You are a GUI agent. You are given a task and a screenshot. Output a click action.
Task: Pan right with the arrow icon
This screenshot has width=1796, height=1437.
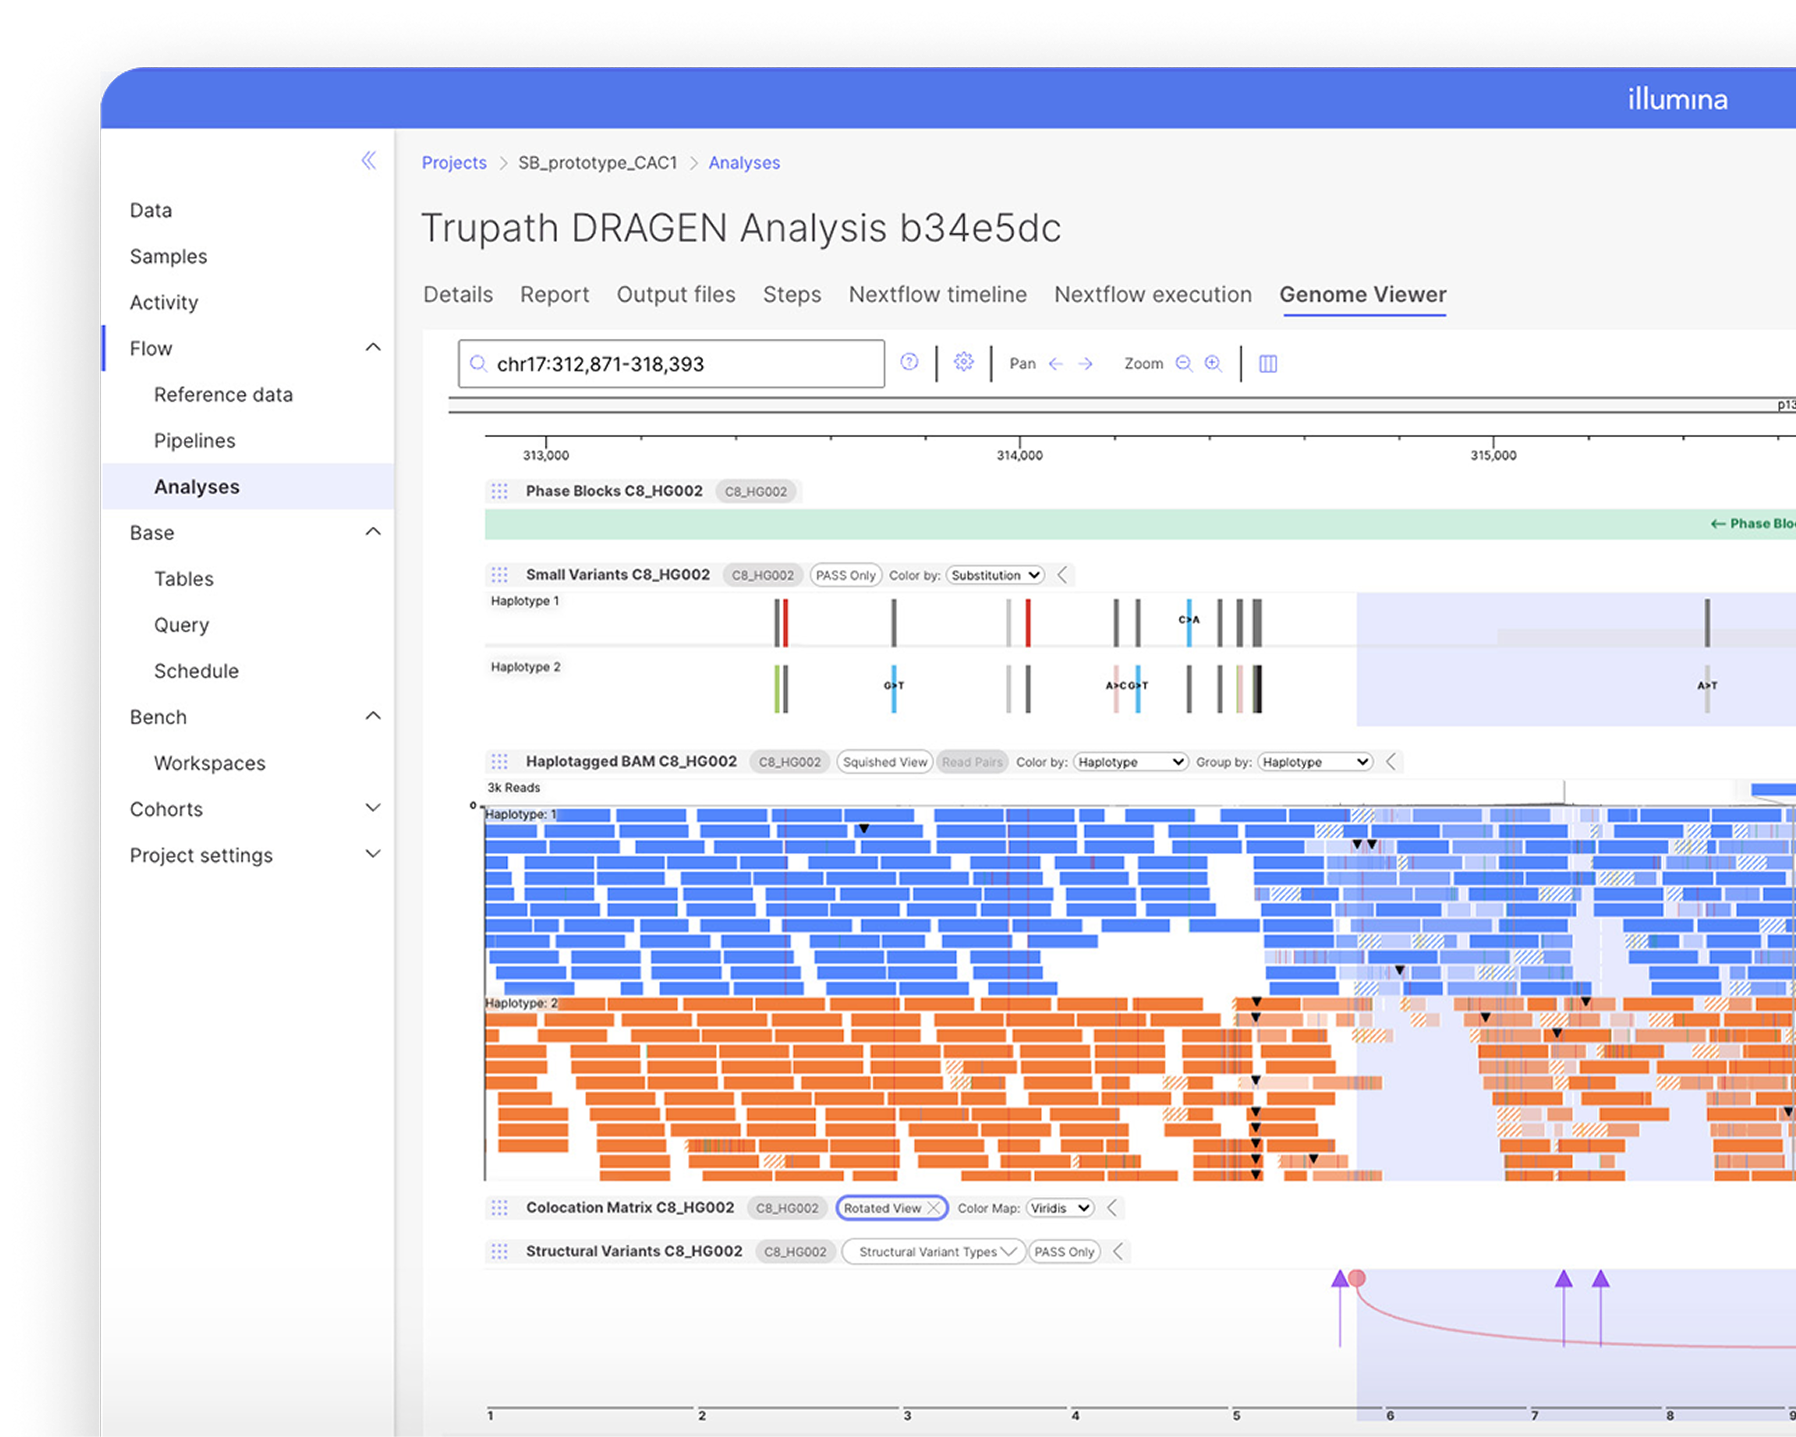[x=1086, y=364]
